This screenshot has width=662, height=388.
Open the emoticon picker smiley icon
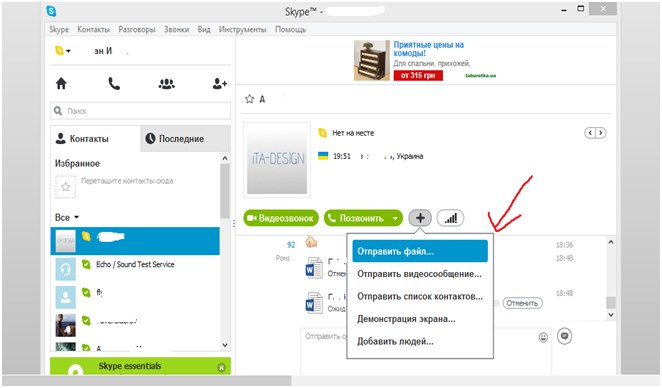point(543,337)
